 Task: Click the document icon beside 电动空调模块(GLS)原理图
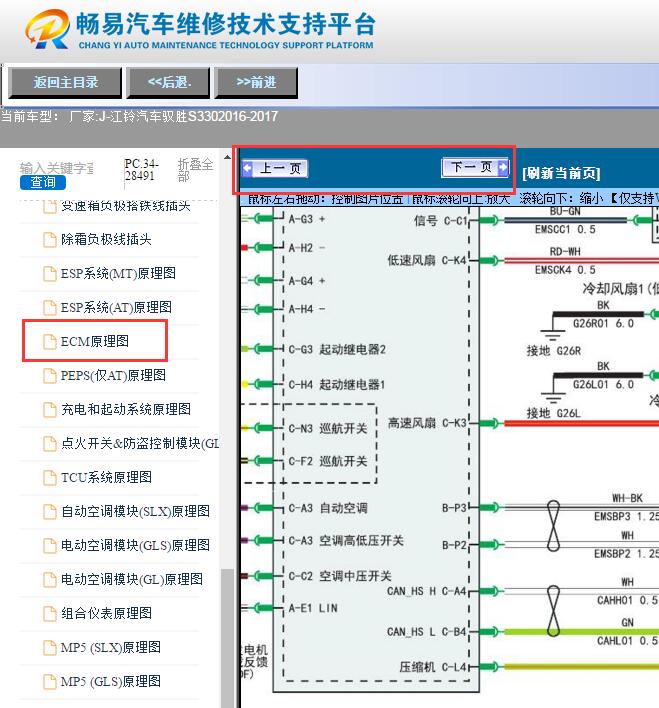point(50,545)
